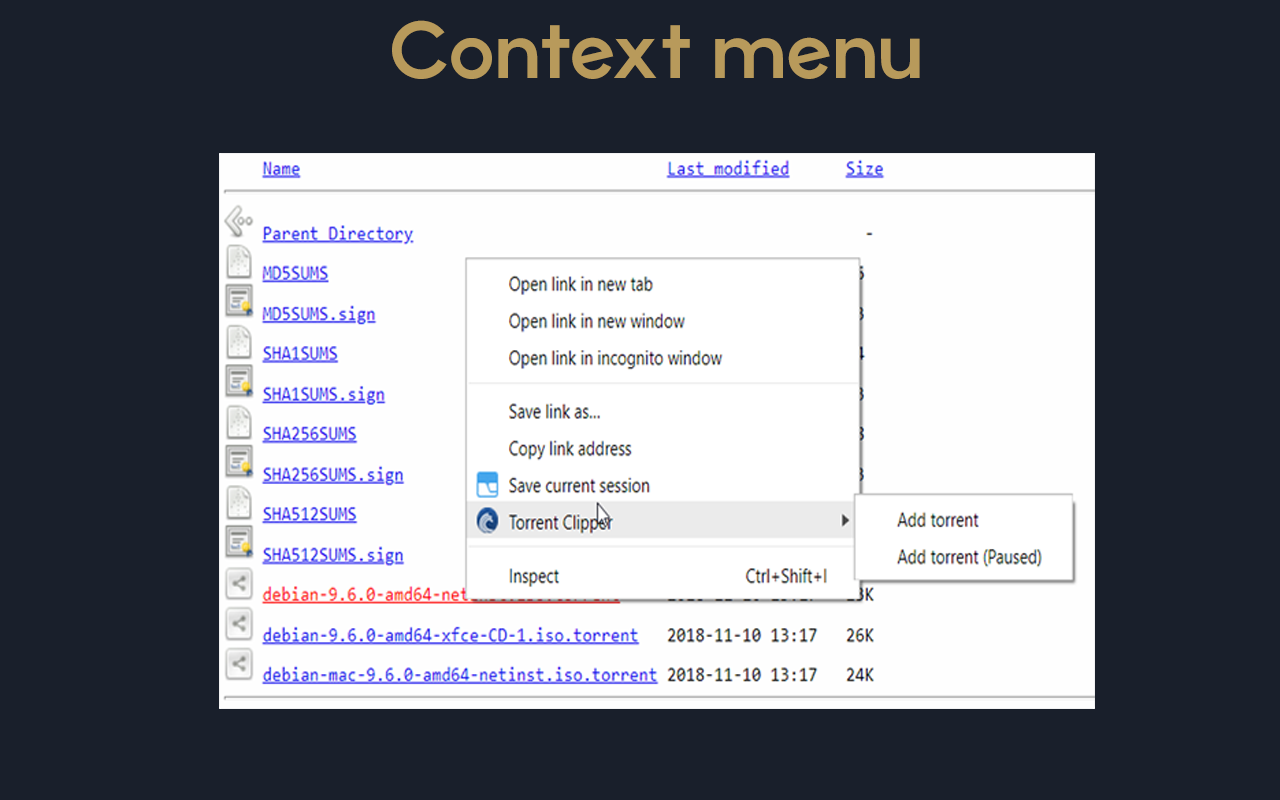Image resolution: width=1280 pixels, height=800 pixels.
Task: Select Open link in incognito window
Action: tap(615, 359)
